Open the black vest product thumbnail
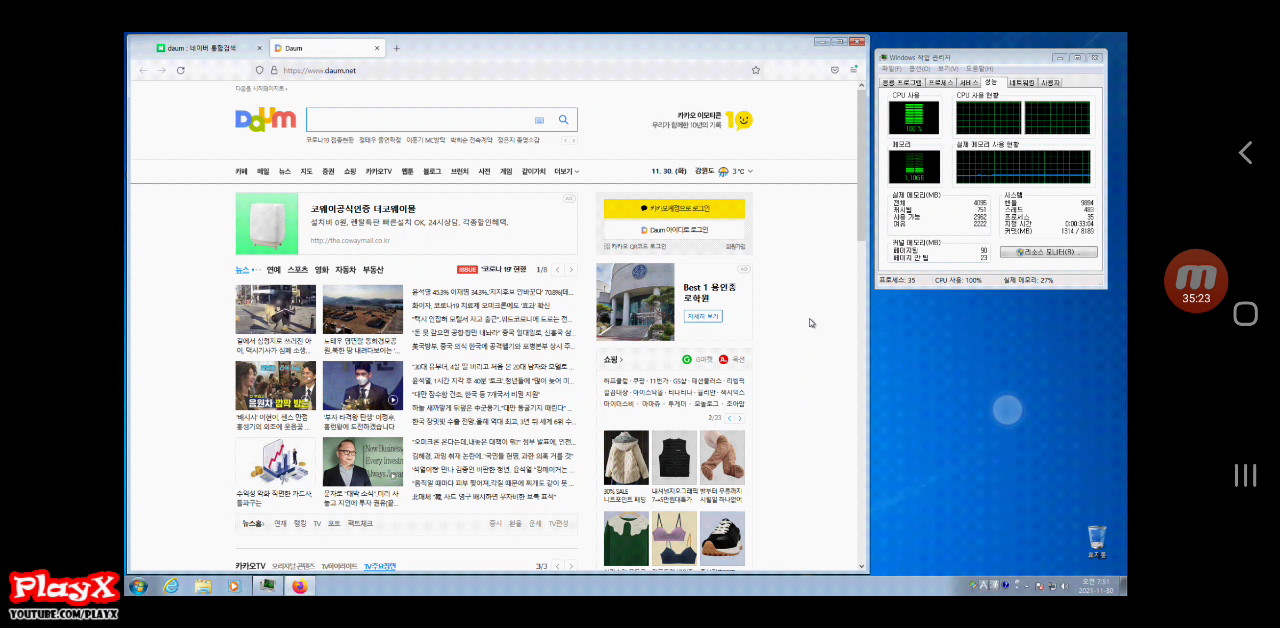1280x628 pixels. [x=674, y=459]
